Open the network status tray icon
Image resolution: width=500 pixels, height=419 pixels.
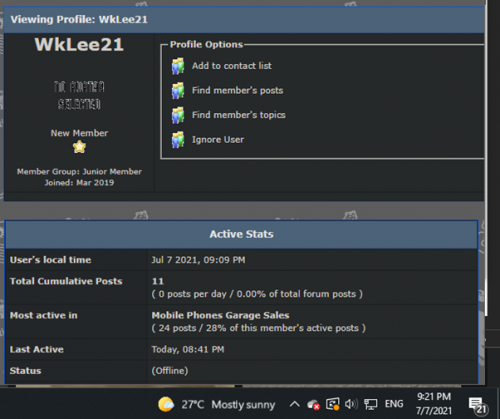[370, 404]
